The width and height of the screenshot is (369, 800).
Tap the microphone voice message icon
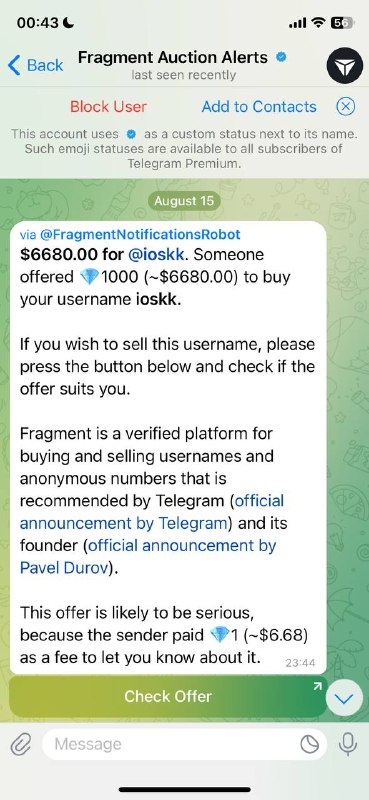(x=348, y=744)
